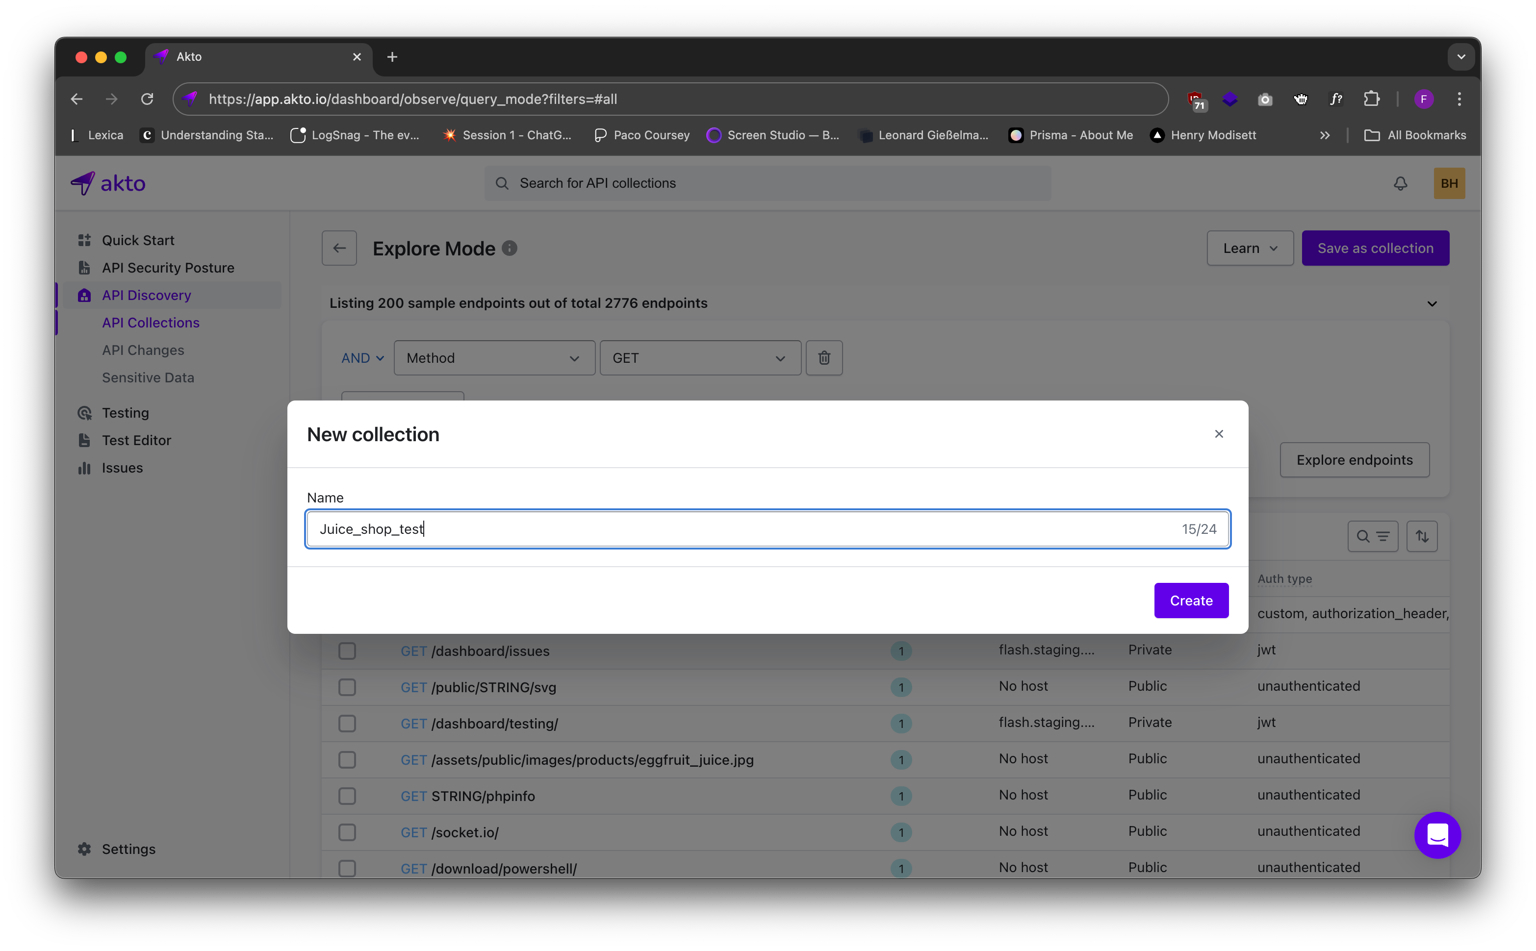Check the /dashboard/issues endpoint checkbox
The height and width of the screenshot is (951, 1536).
[347, 651]
